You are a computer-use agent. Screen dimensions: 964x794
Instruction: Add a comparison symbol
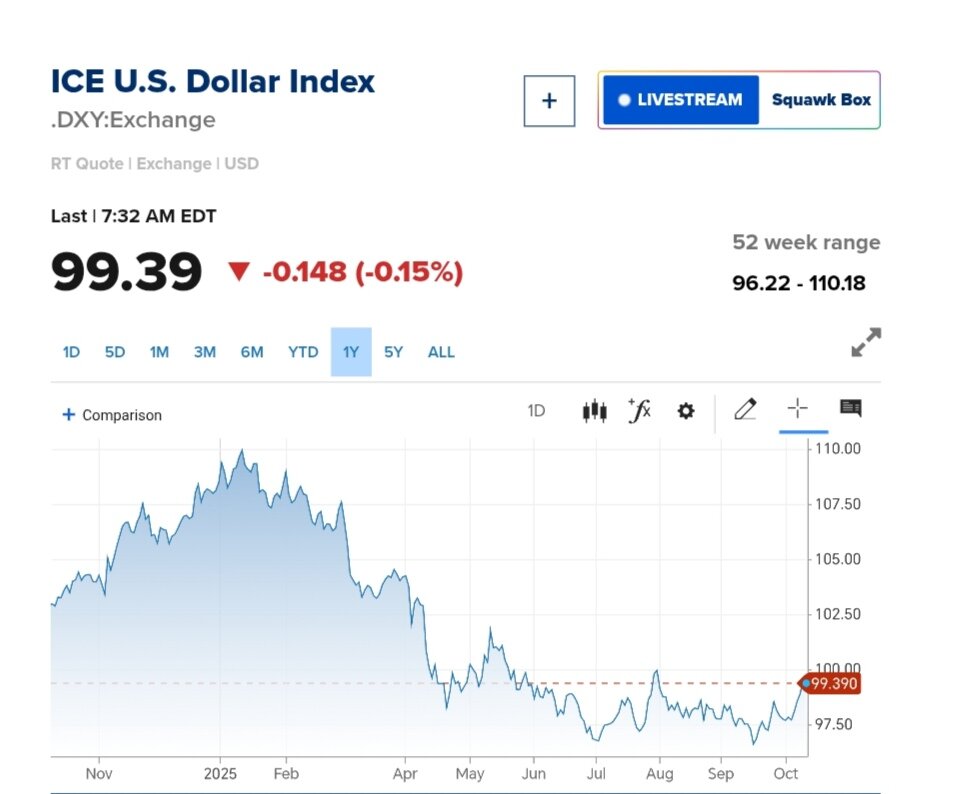[x=112, y=415]
